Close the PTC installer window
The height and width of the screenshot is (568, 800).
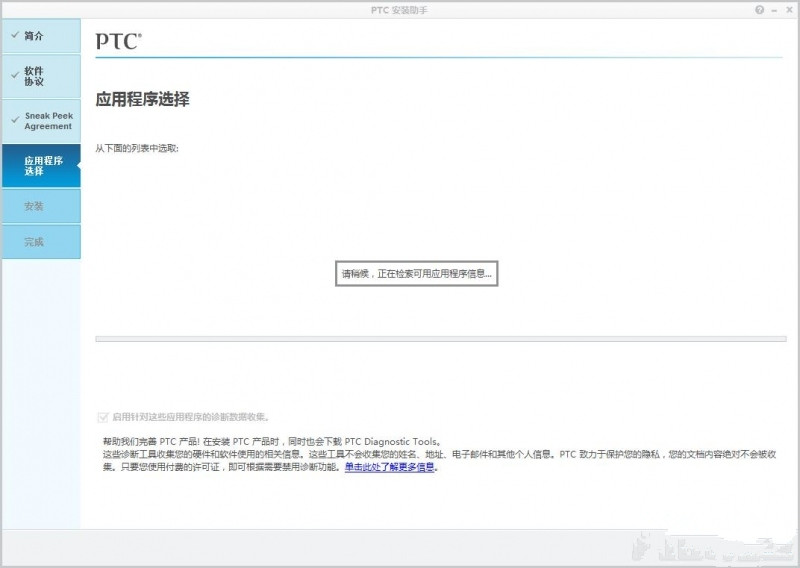point(789,10)
